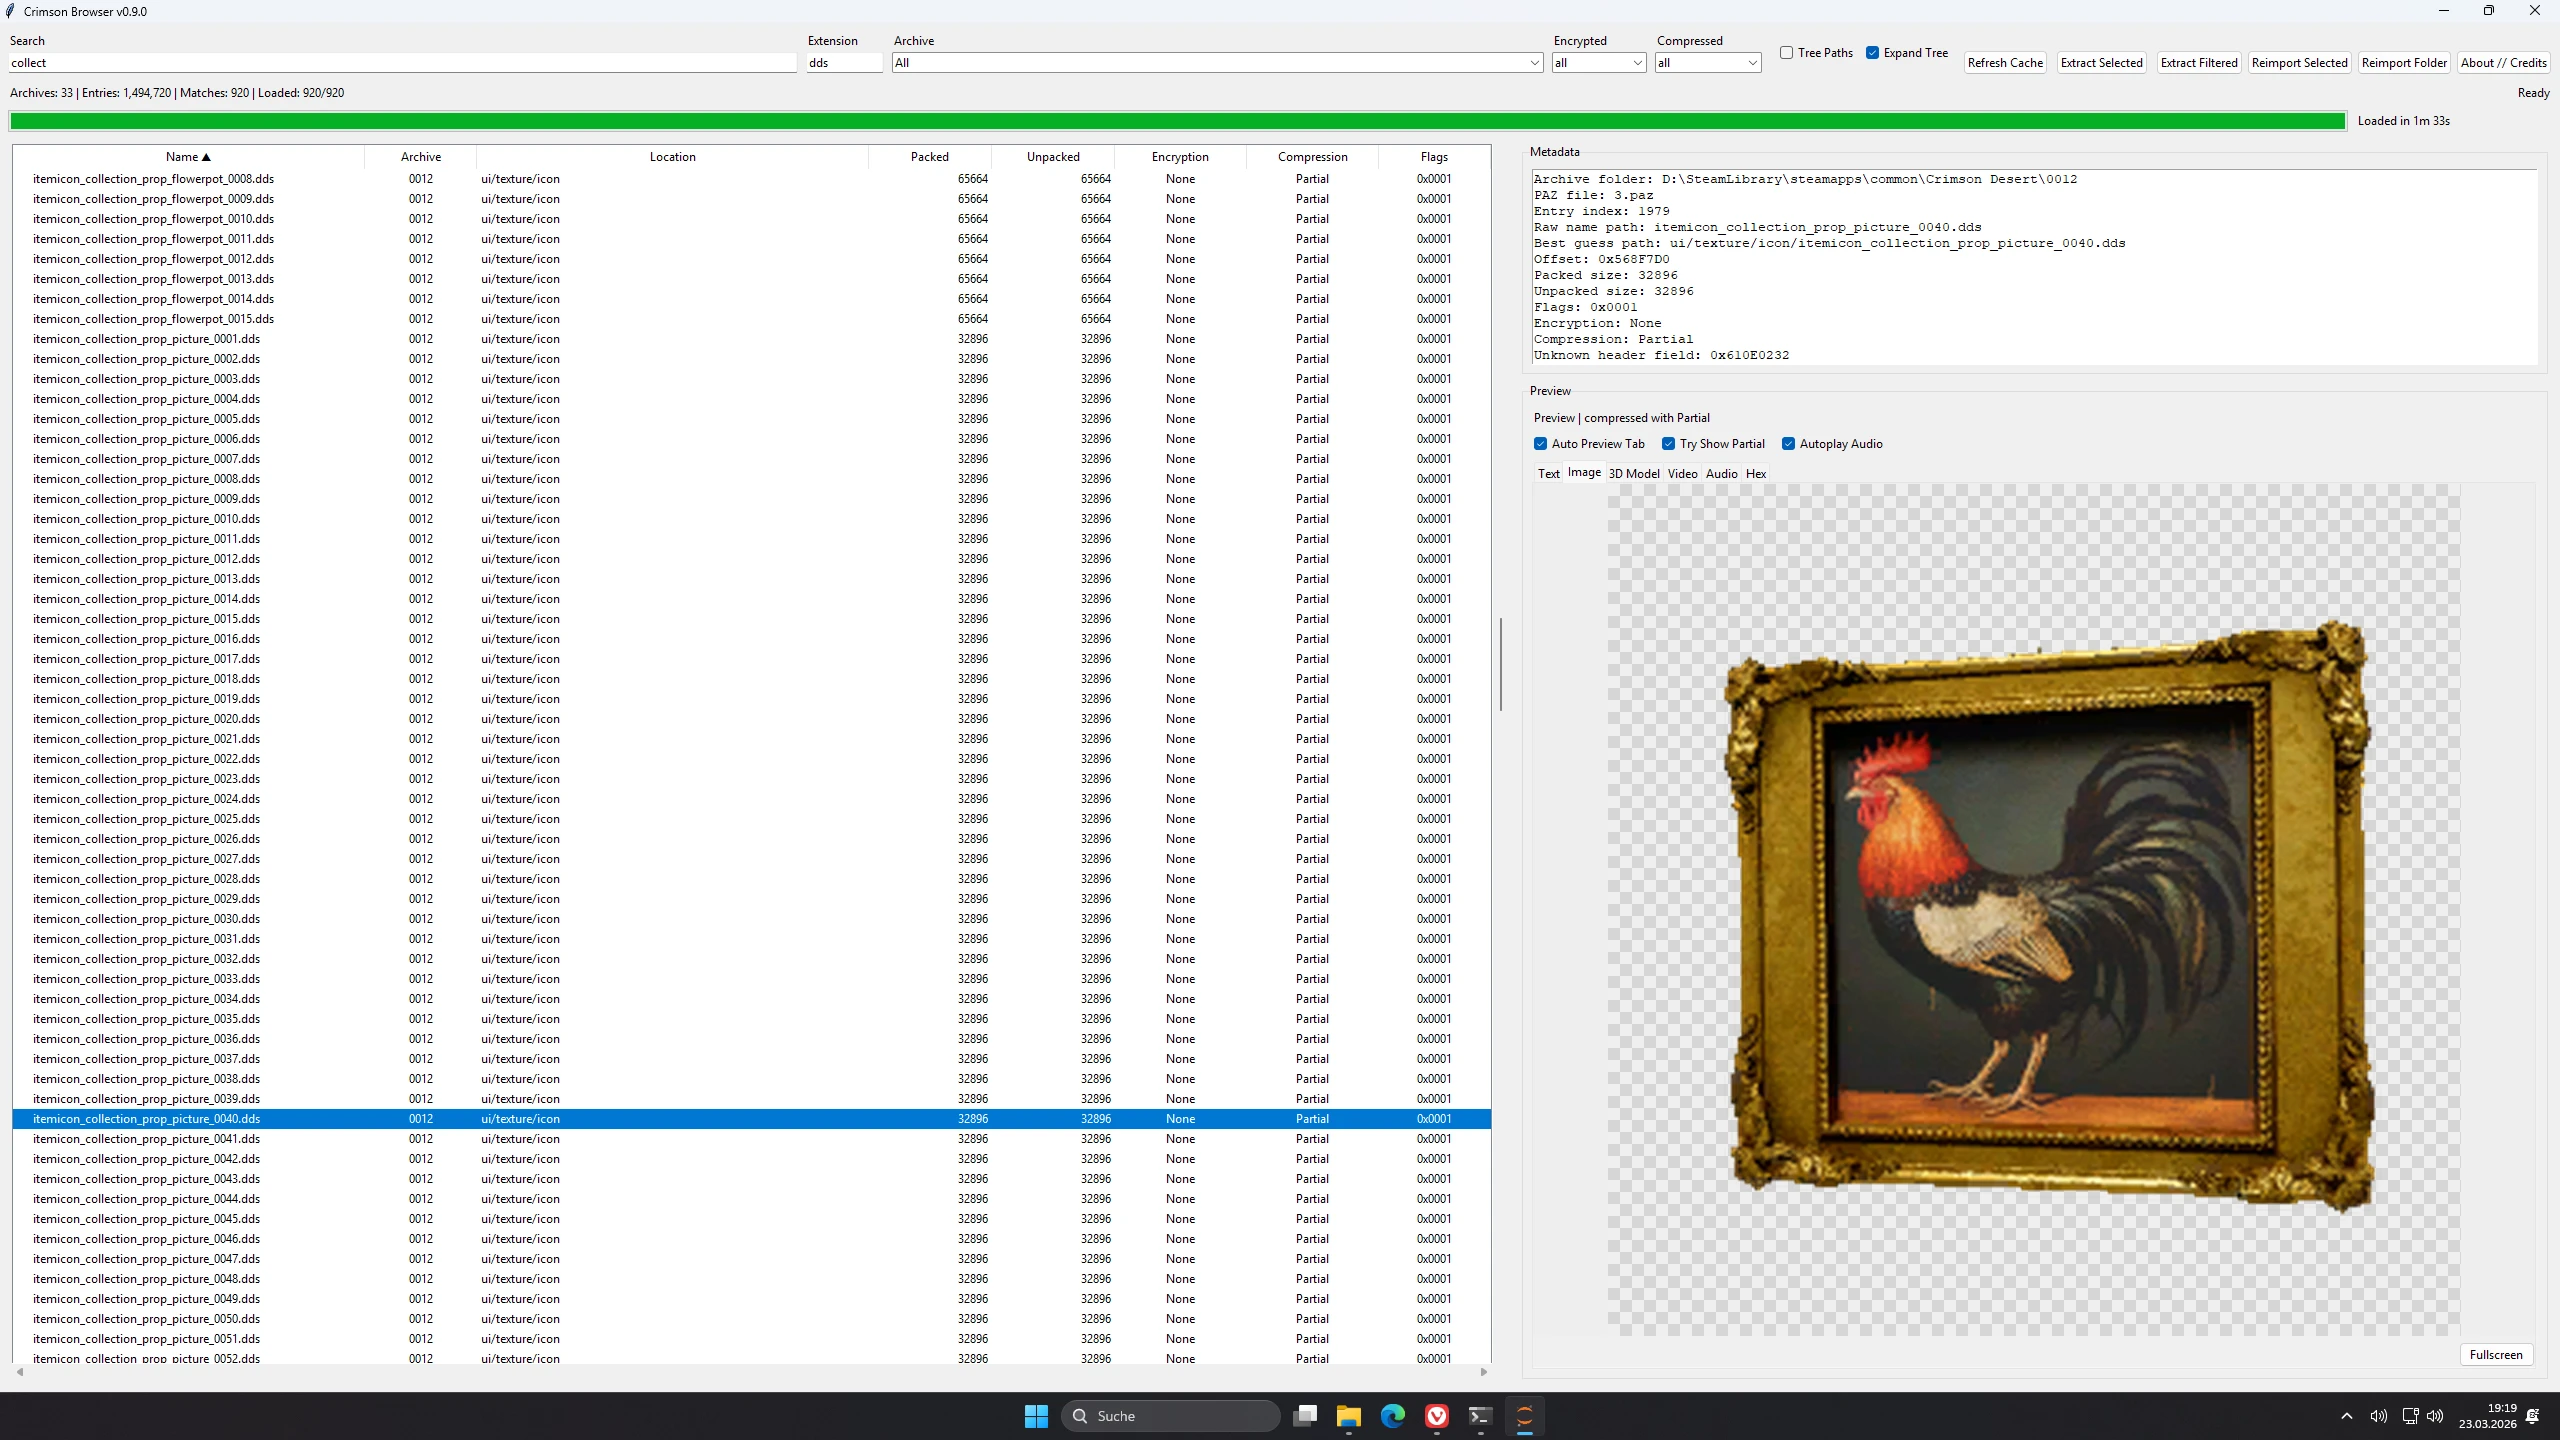The height and width of the screenshot is (1440, 2560).
Task: Click the horizontal scrollbar left arrow
Action: click(x=20, y=1372)
